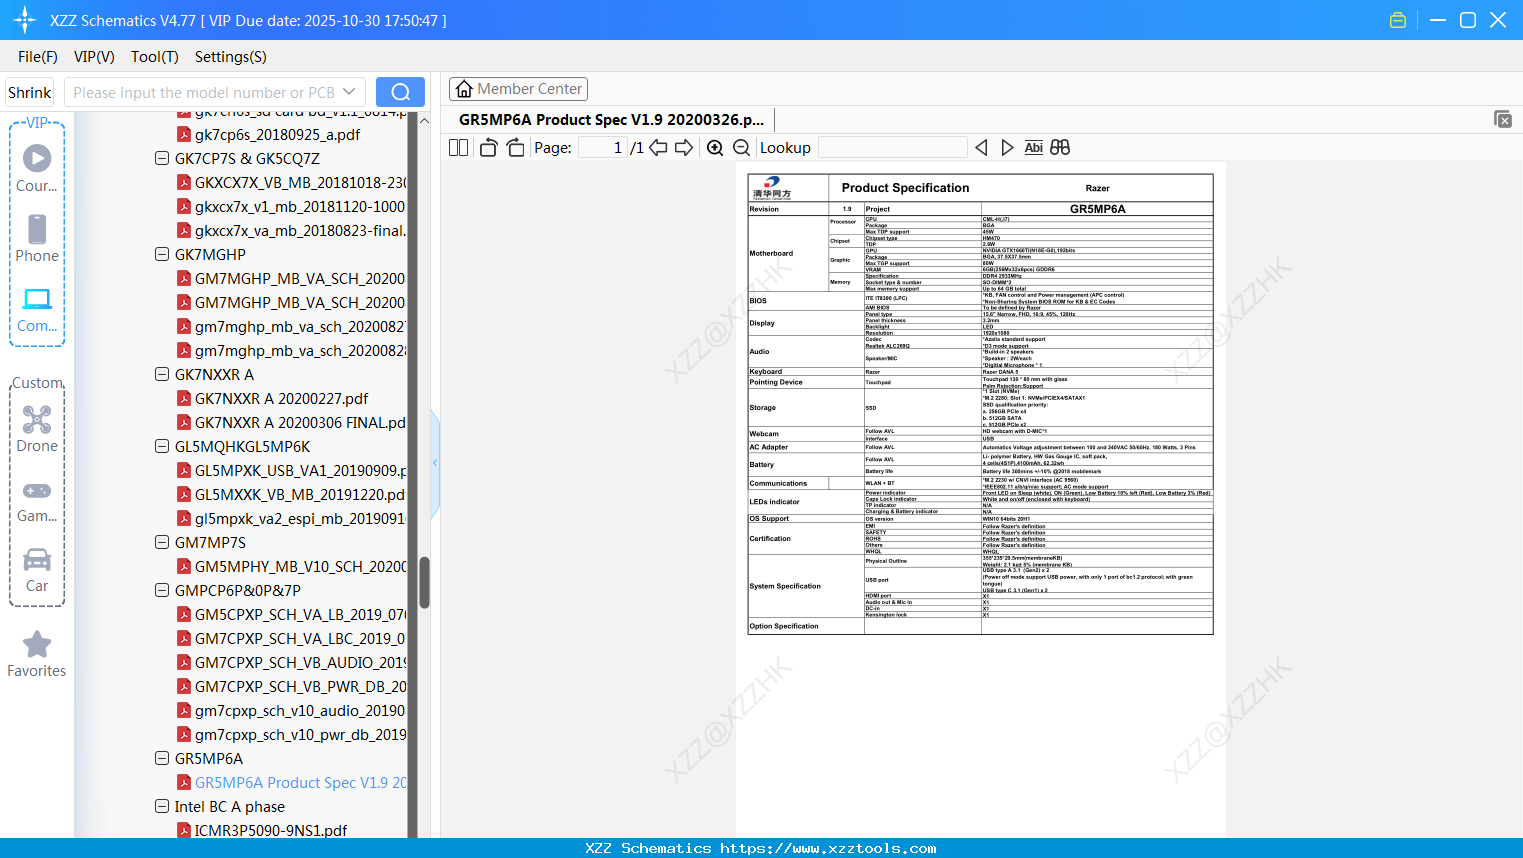This screenshot has width=1523, height=858.
Task: Click the file tree vertical scrollbar
Action: tap(424, 583)
